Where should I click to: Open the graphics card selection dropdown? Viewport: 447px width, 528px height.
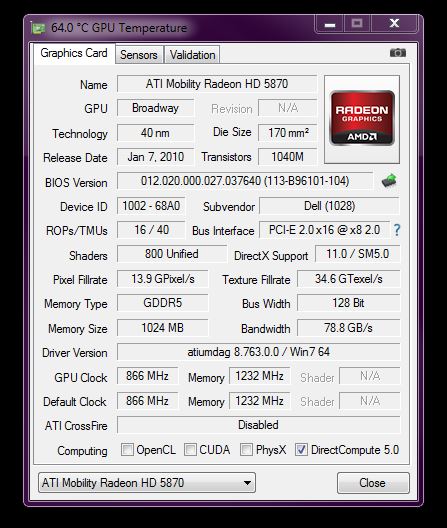147,483
